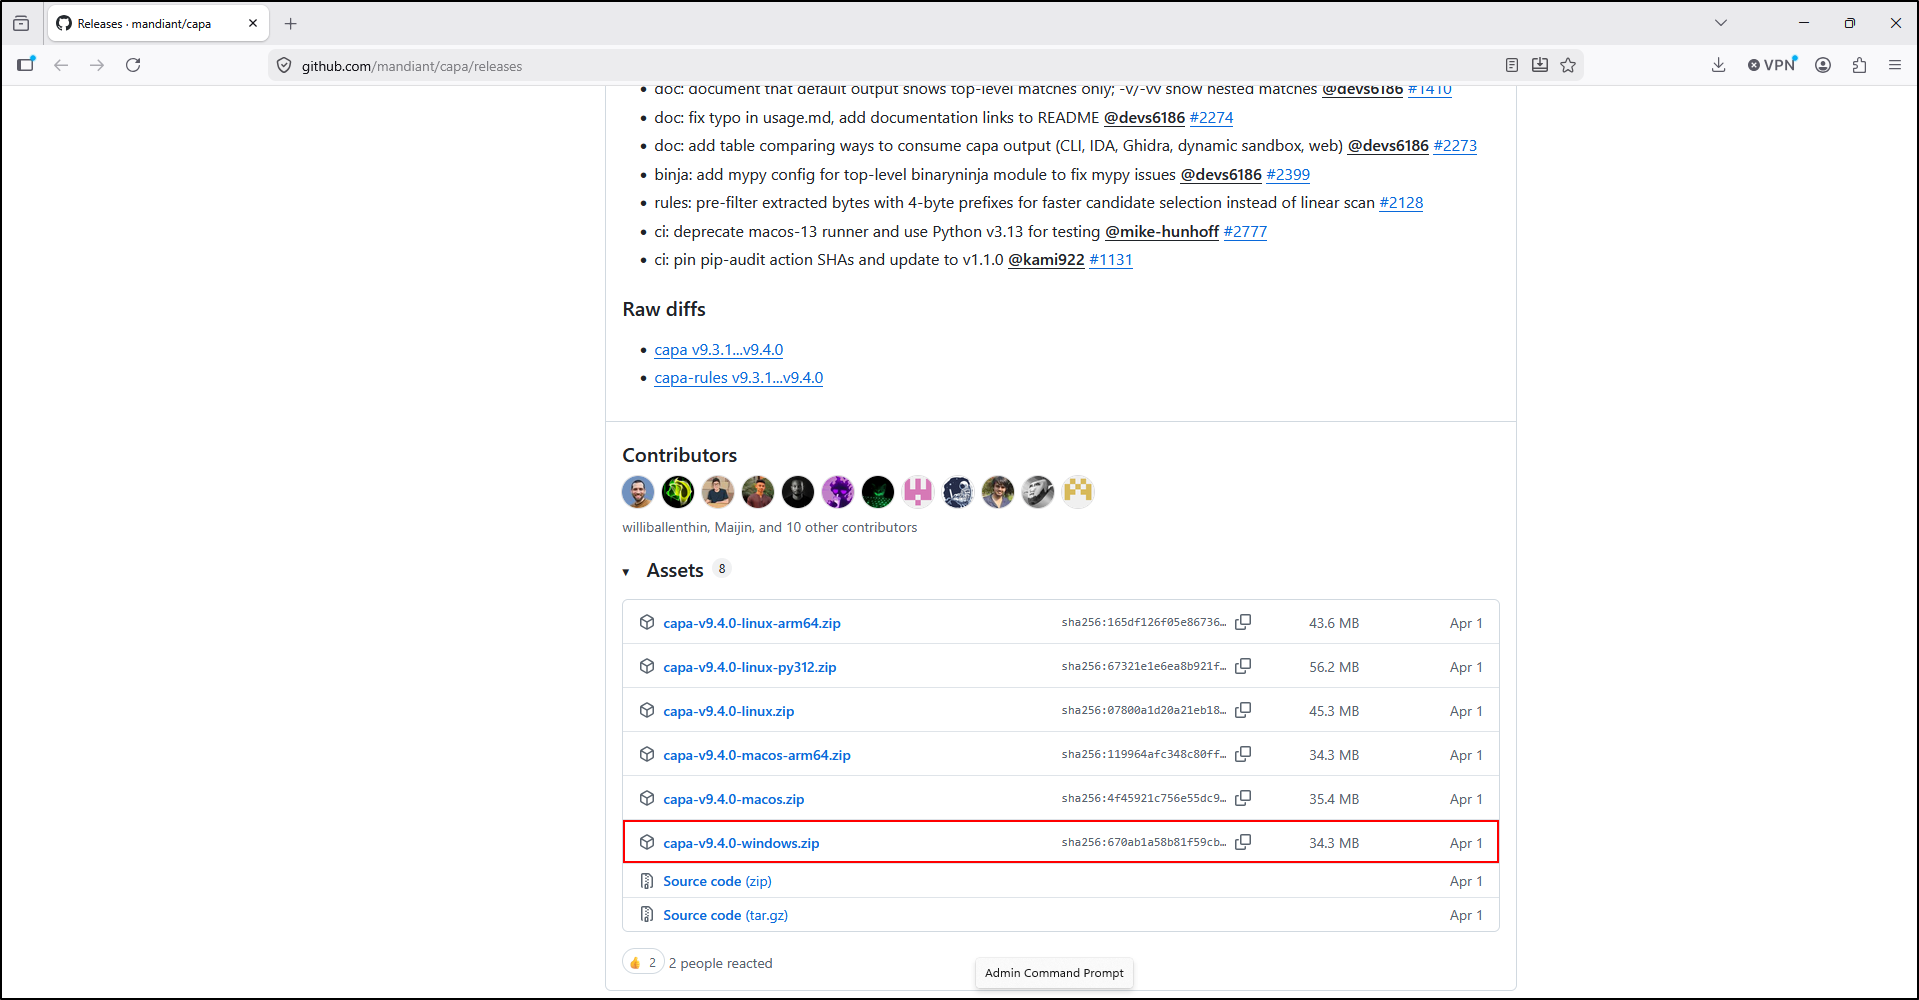1919x1000 pixels.
Task: Copy the sha256 for capa-v9.4.0-macos.zip
Action: pyautogui.click(x=1243, y=798)
